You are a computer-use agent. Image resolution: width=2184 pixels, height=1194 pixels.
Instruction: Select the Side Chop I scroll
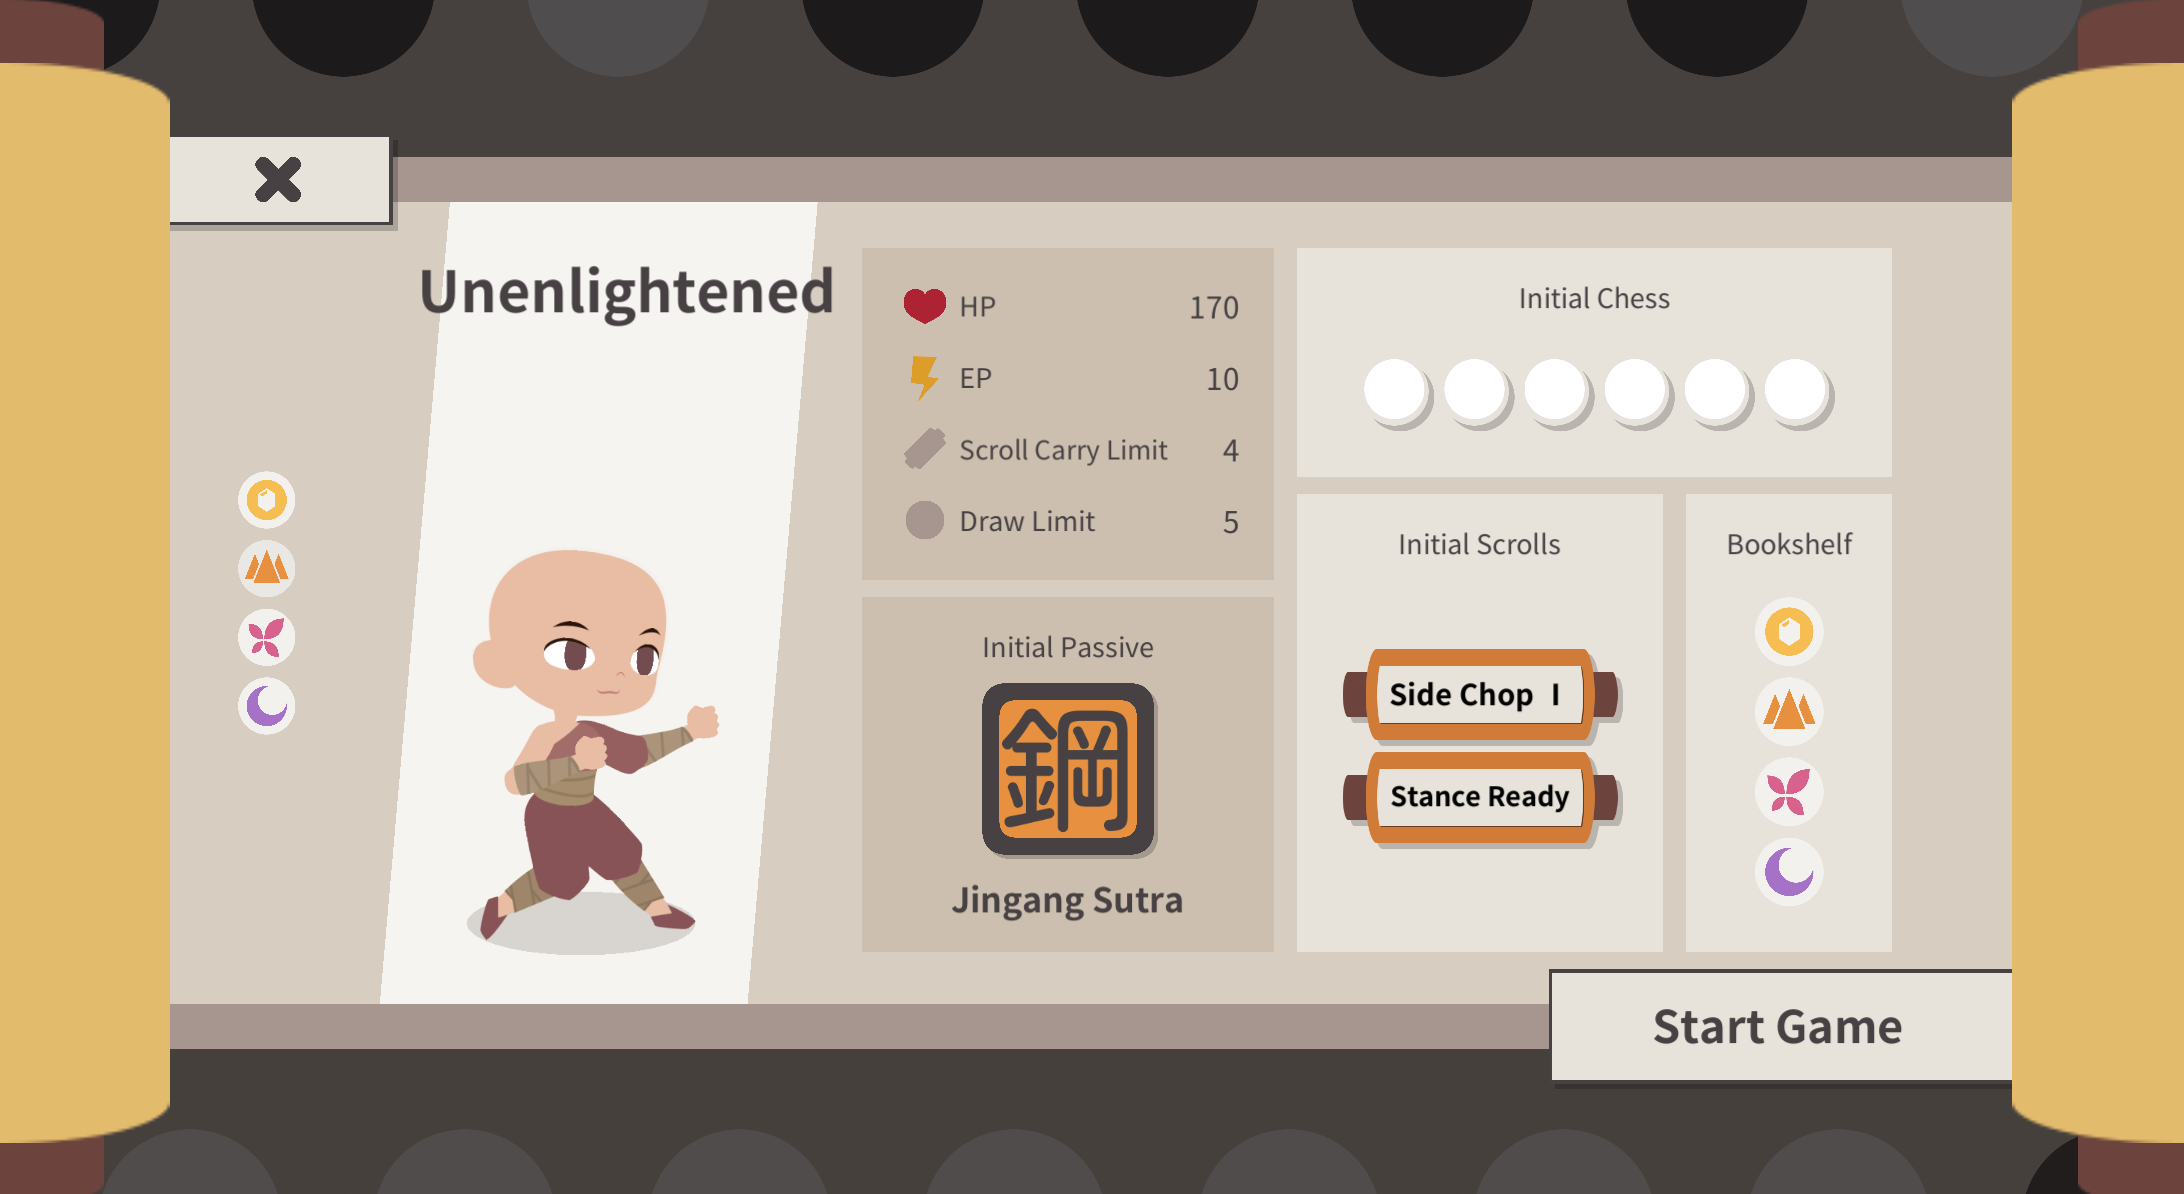coord(1480,695)
